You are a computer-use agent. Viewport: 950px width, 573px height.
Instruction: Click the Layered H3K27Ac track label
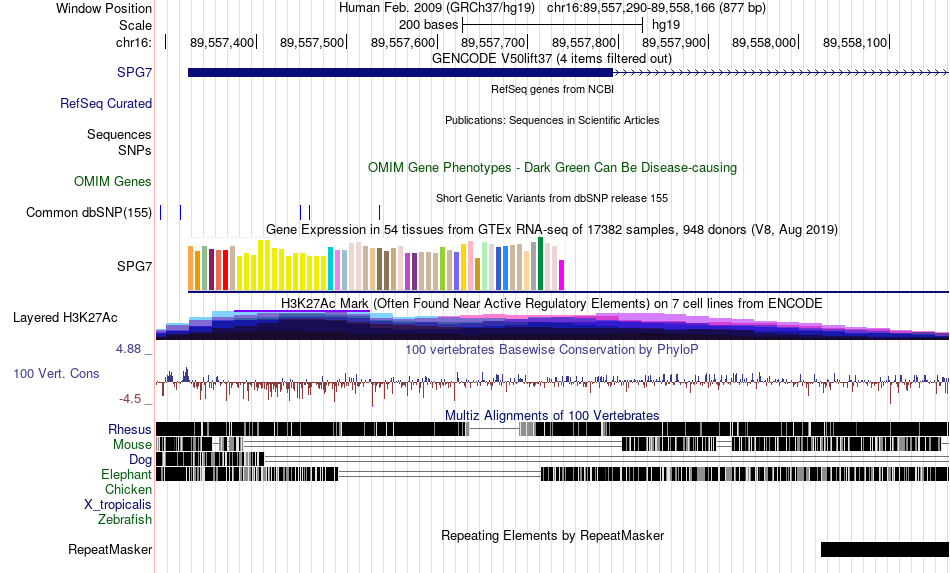point(65,317)
